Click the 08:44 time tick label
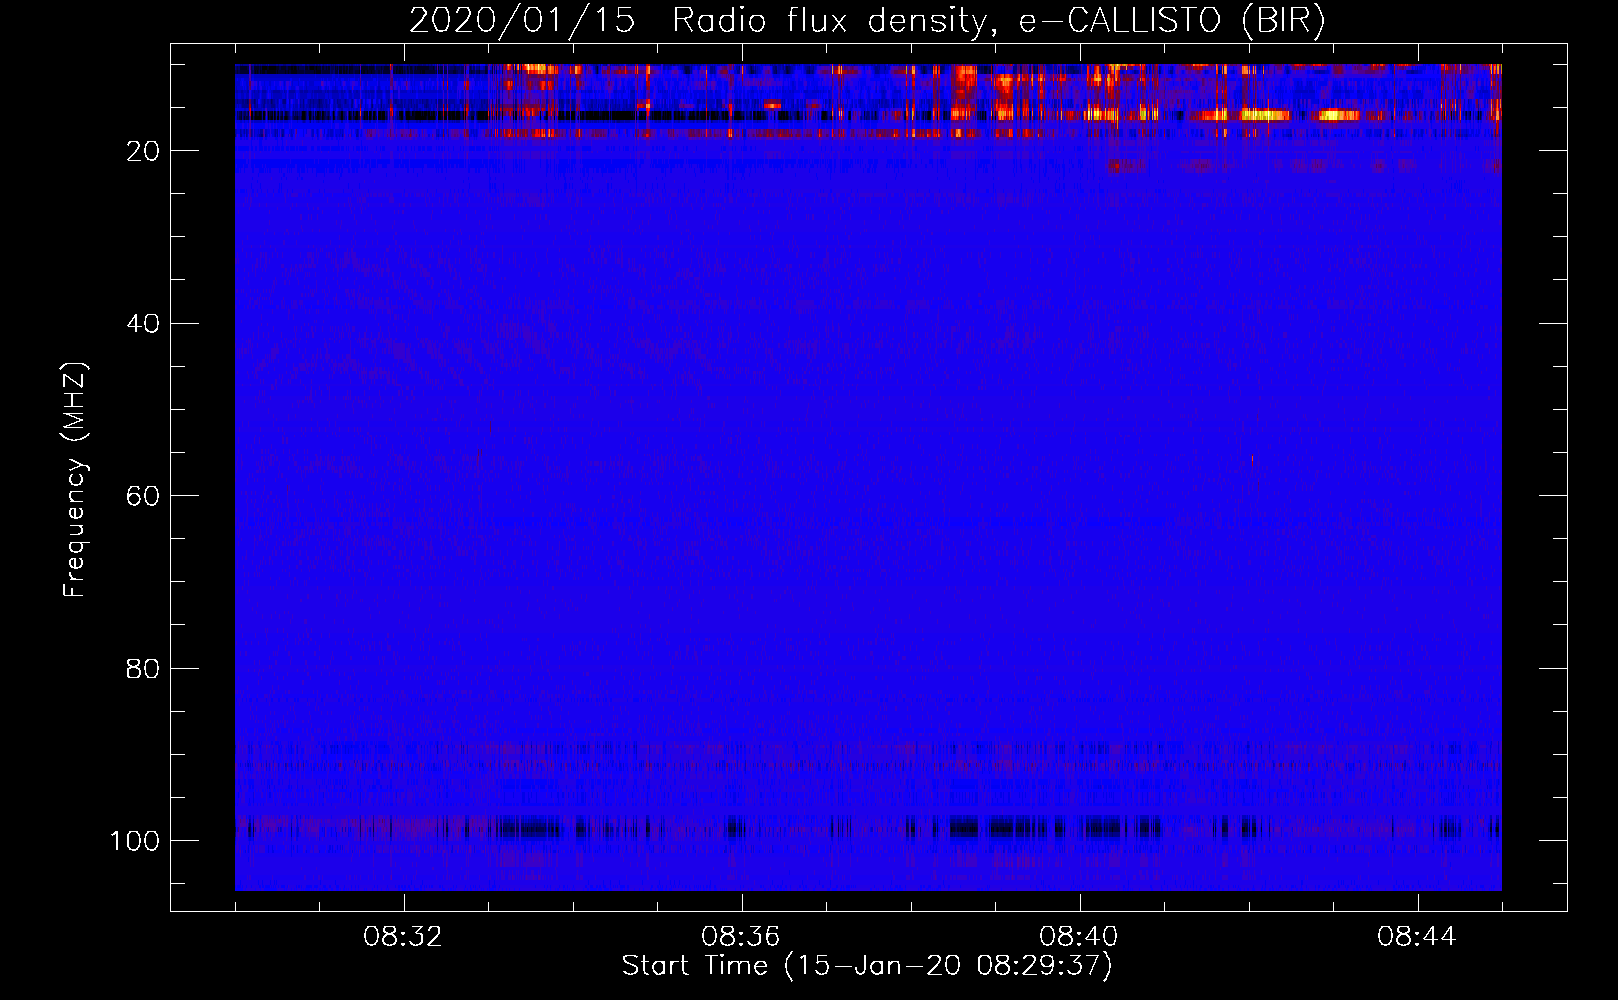 pyautogui.click(x=1417, y=937)
